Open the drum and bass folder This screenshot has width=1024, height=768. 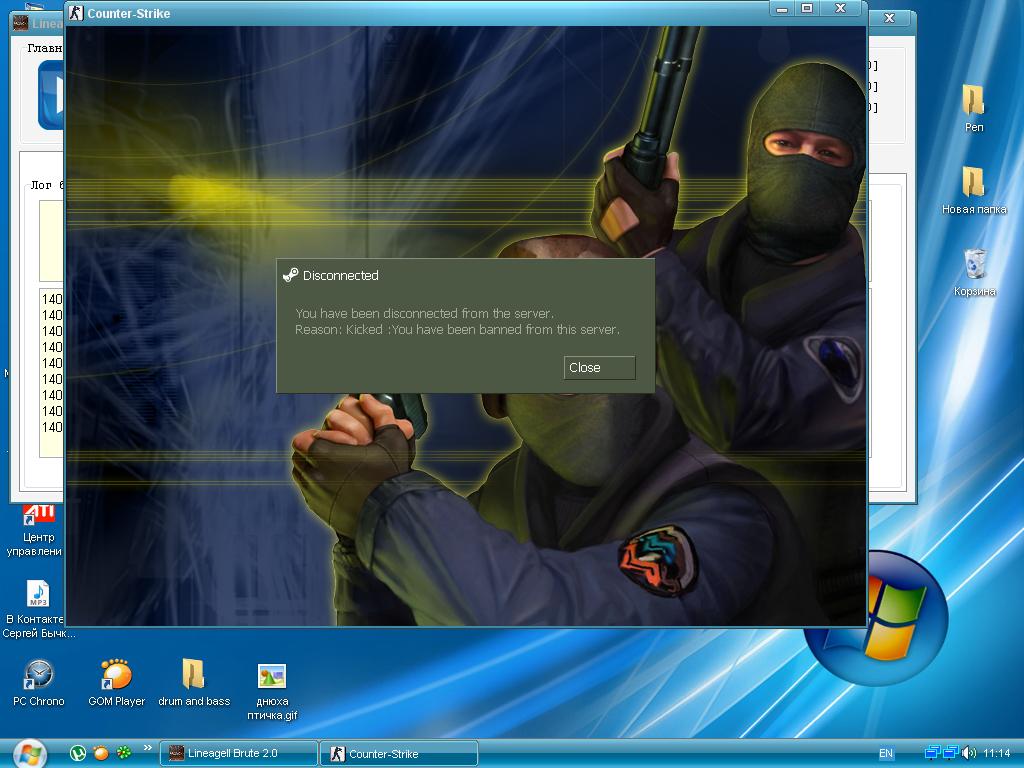(x=194, y=683)
